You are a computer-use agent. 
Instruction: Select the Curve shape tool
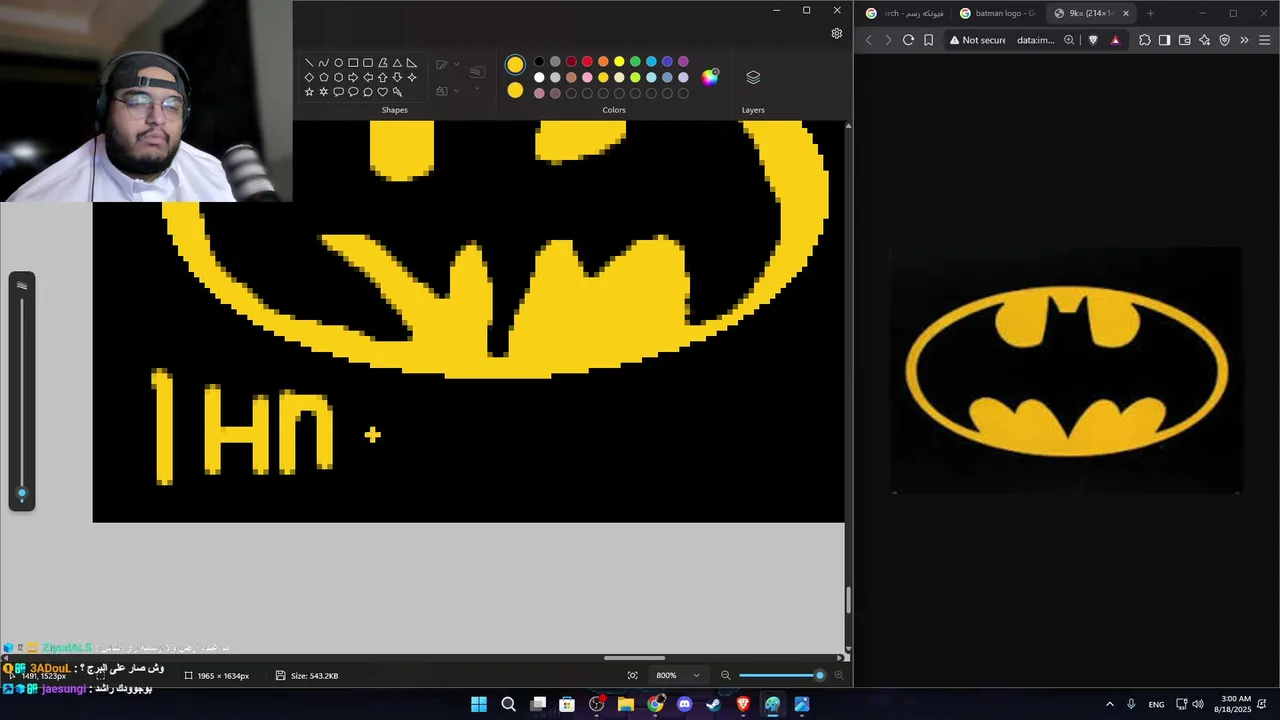click(323, 62)
